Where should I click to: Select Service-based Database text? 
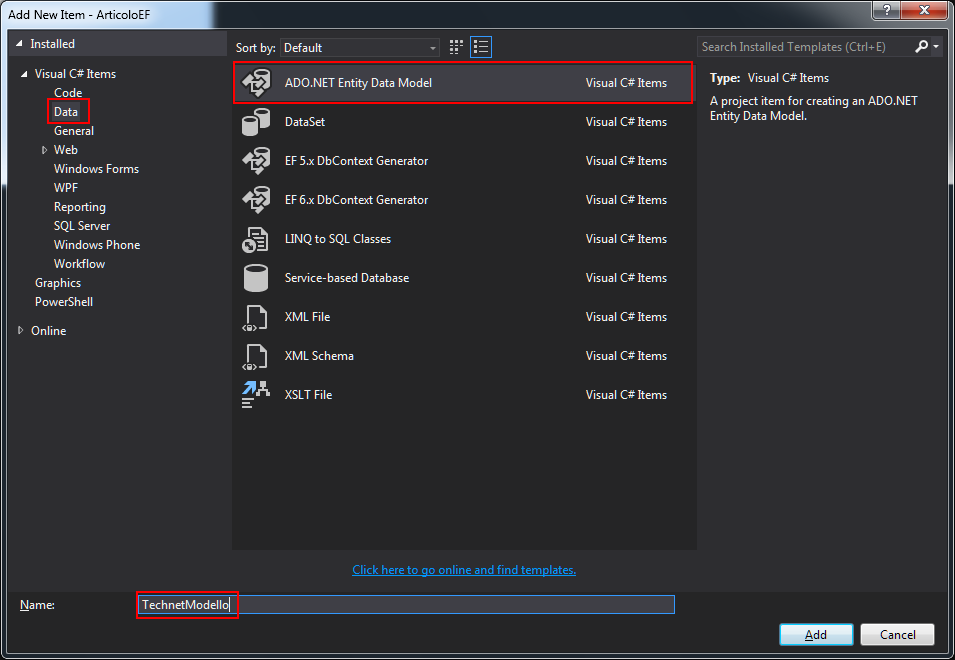pos(347,278)
